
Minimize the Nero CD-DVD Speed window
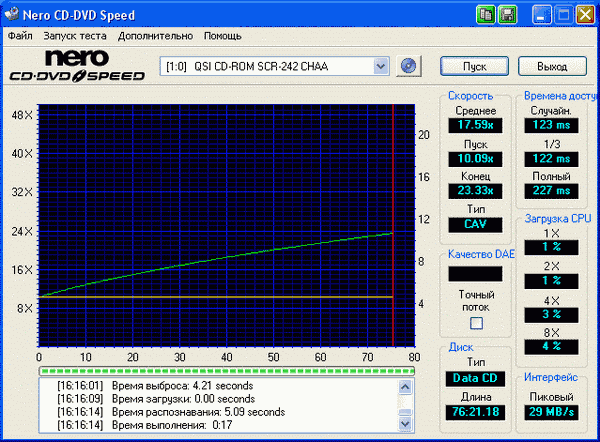click(x=542, y=14)
